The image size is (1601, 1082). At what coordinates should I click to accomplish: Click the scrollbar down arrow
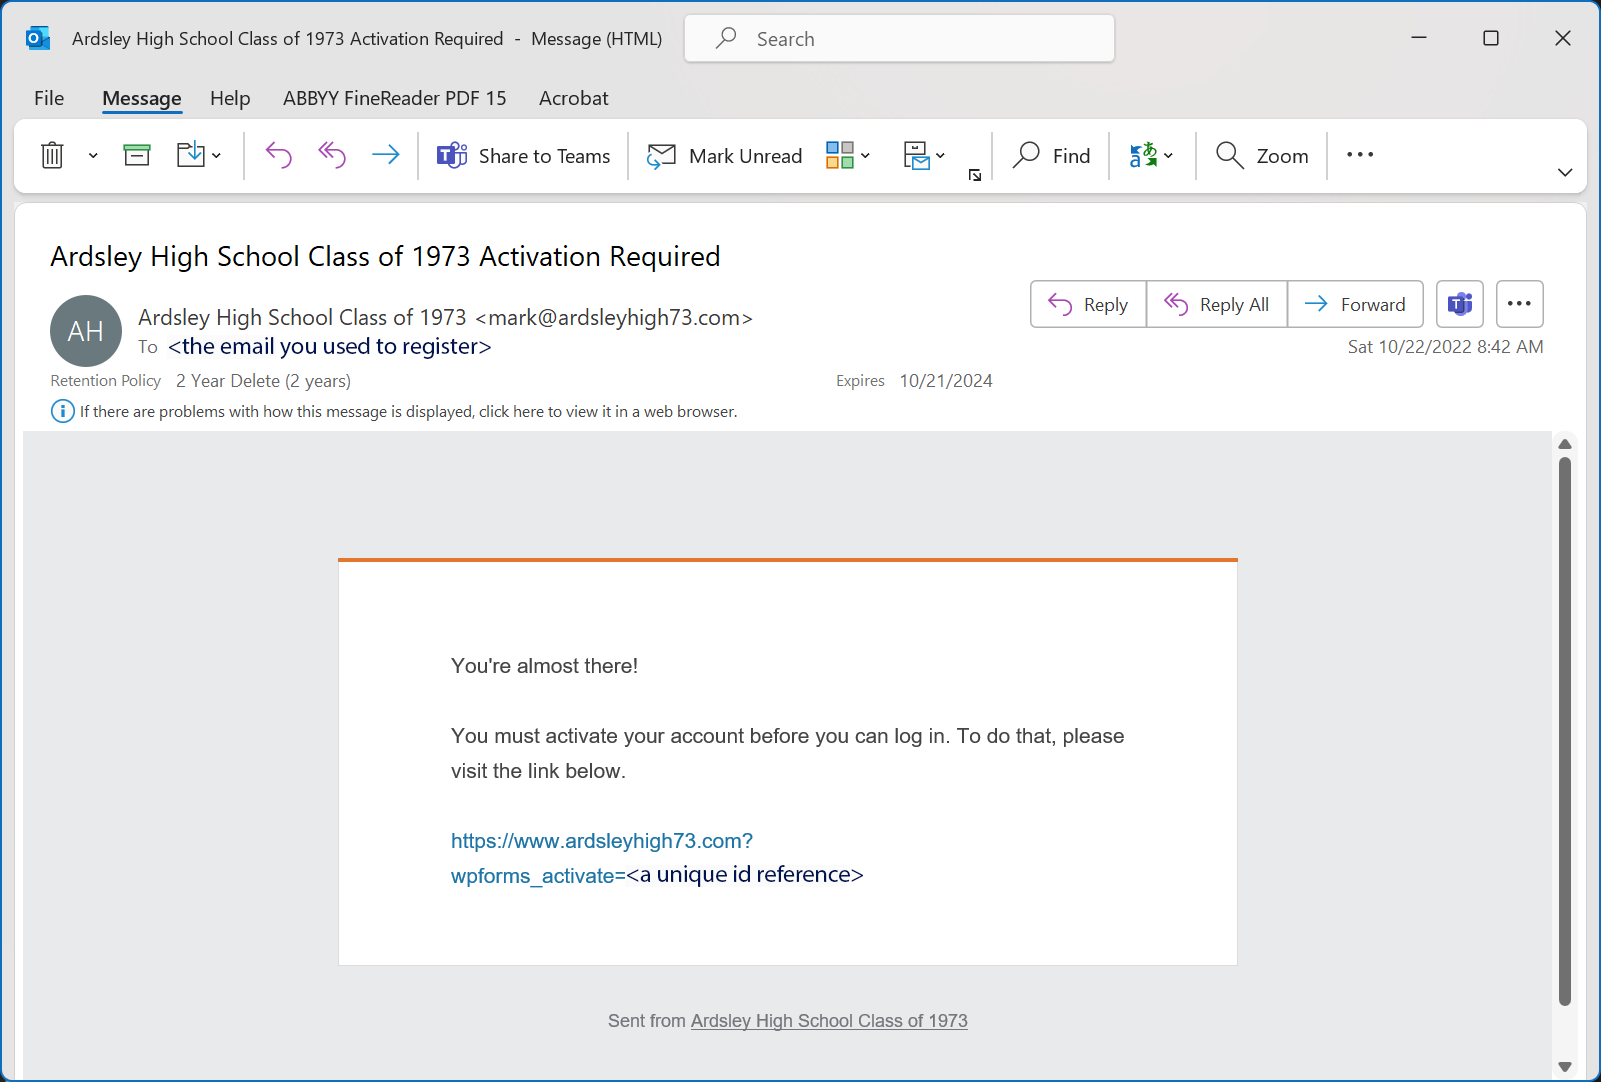pyautogui.click(x=1565, y=1067)
